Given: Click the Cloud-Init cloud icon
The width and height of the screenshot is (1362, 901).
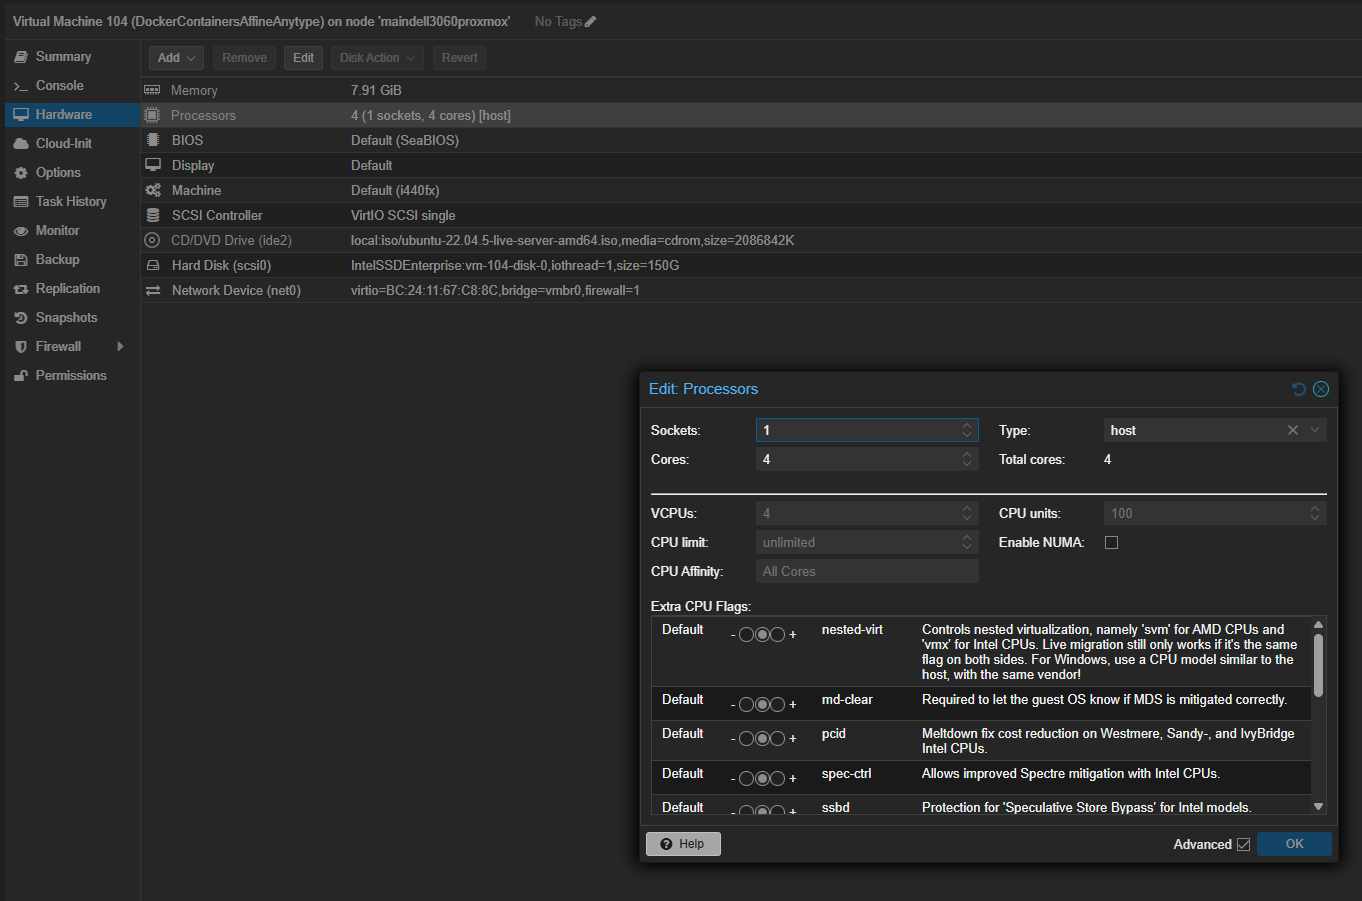Looking at the screenshot, I should [20, 144].
